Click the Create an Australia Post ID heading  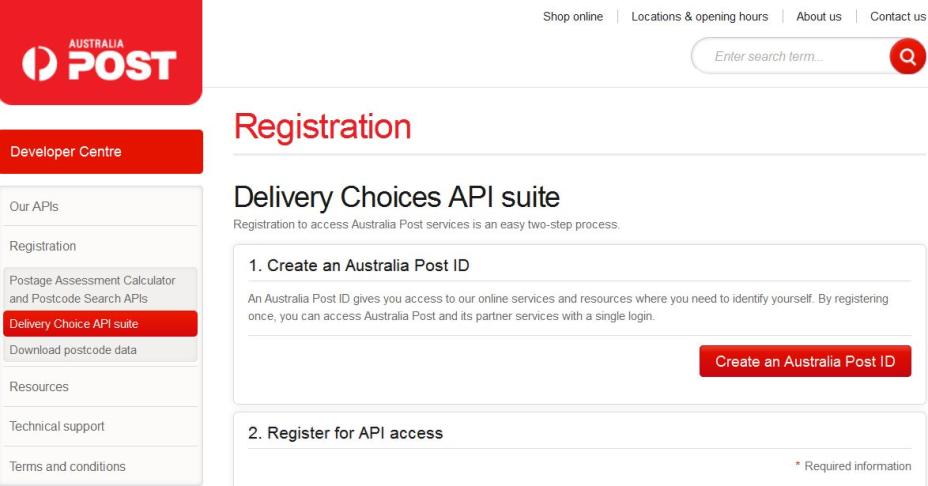(359, 265)
